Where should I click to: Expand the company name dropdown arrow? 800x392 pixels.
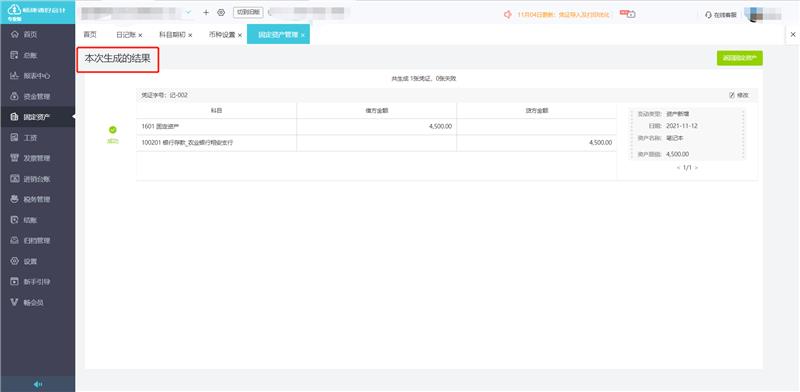[188, 12]
